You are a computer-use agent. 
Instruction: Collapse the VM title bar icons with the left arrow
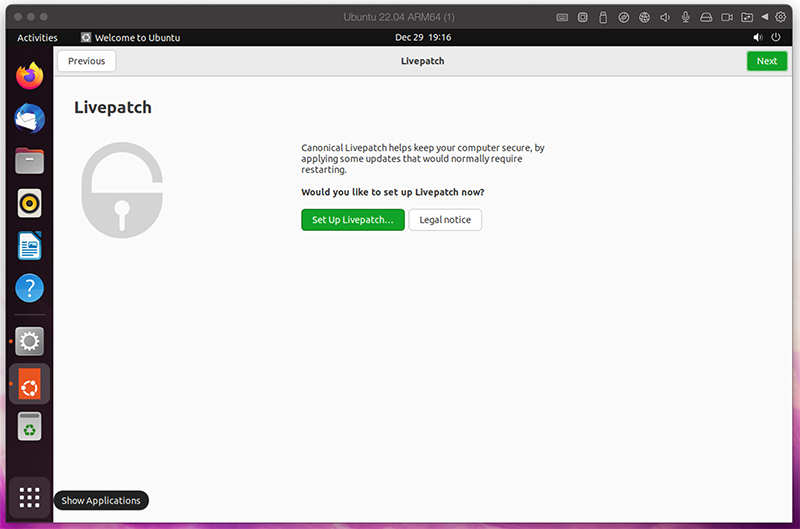(764, 17)
